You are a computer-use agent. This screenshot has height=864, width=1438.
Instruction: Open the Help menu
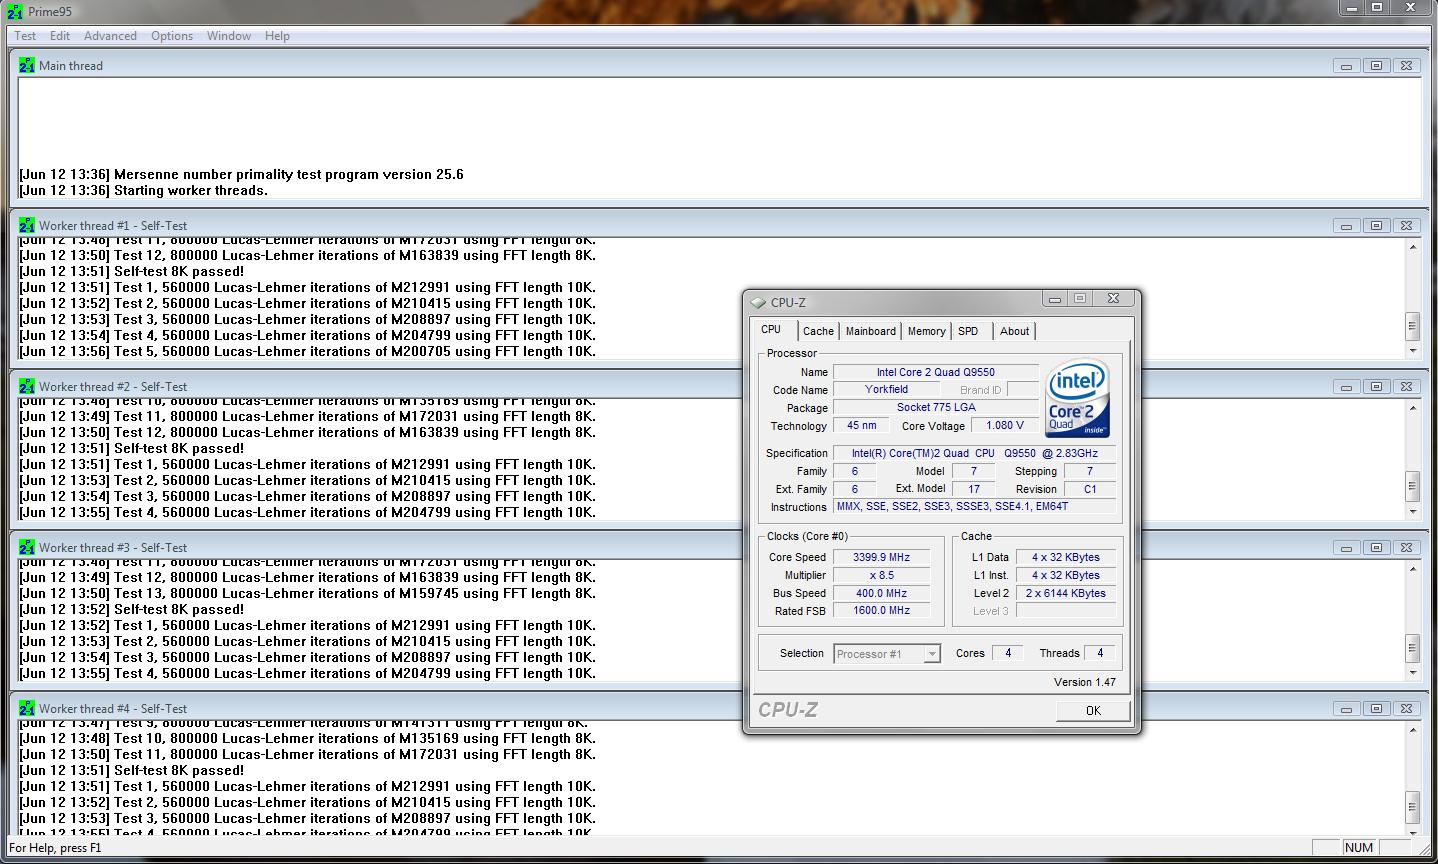tap(277, 36)
